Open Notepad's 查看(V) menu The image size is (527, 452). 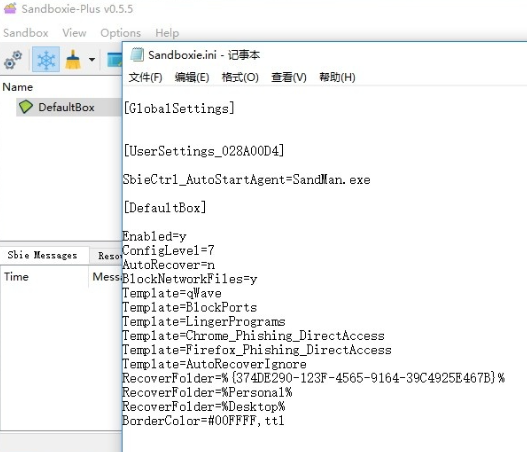coord(289,77)
